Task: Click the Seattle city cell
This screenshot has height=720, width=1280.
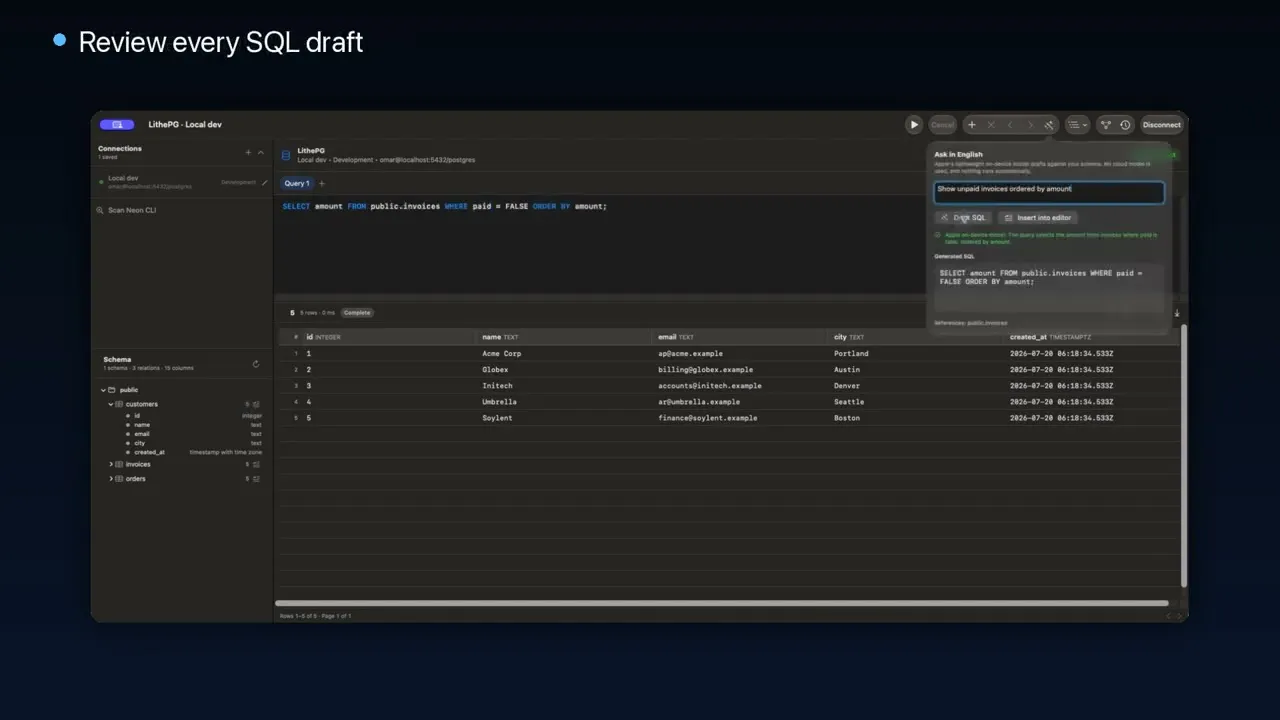Action: tap(849, 402)
